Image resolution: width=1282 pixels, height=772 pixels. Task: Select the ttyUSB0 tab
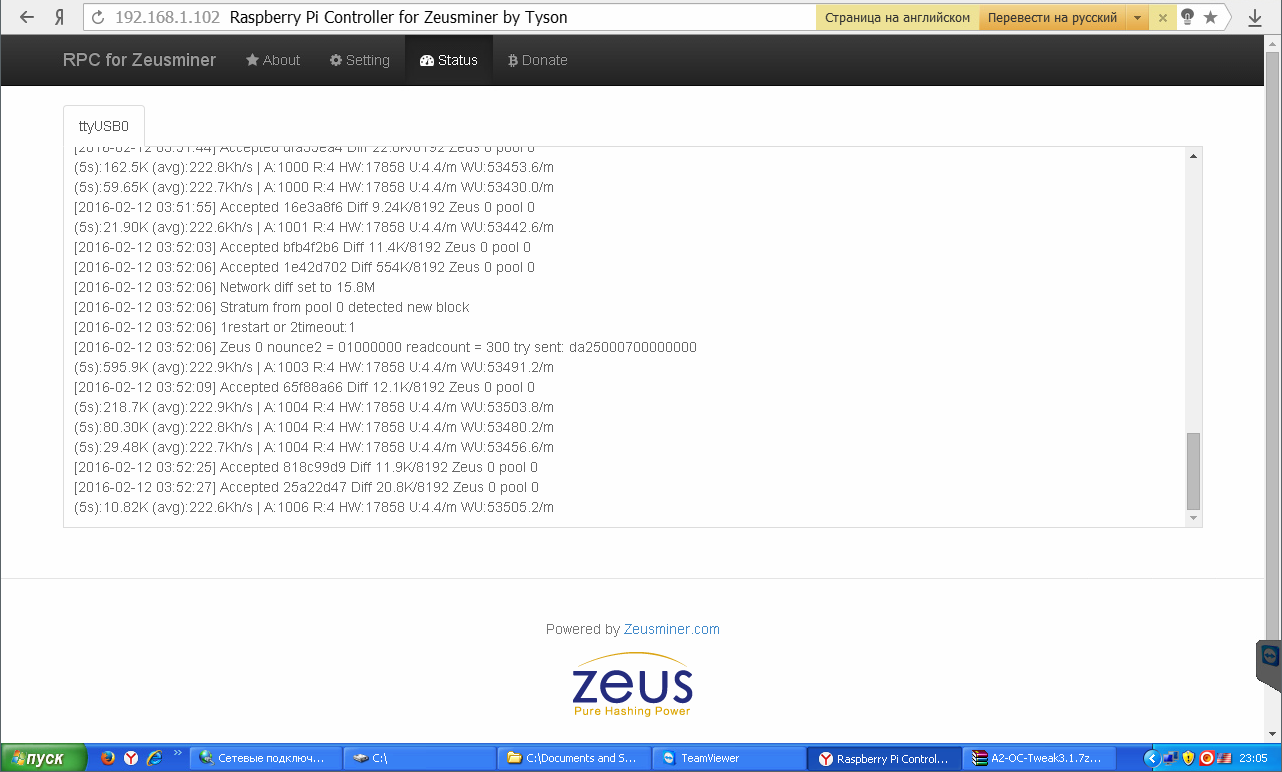(104, 126)
